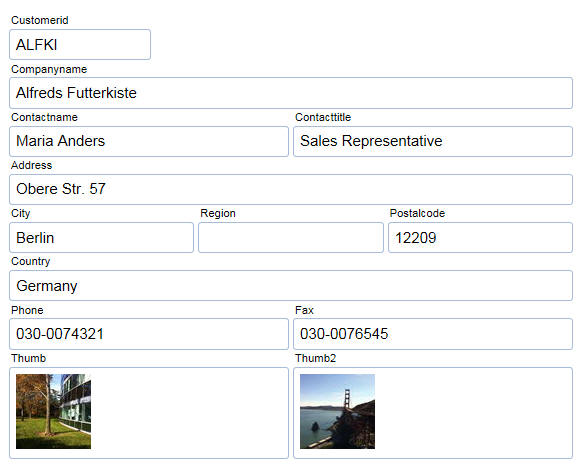Screen dimensions: 587x471
Task: Click the Customerid field containing ALFKI
Action: [x=80, y=45]
